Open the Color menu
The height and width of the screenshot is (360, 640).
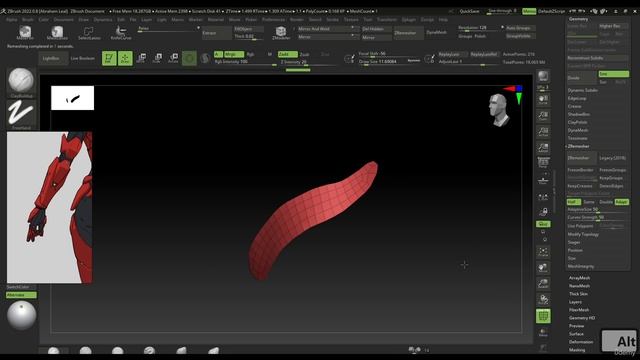44,20
